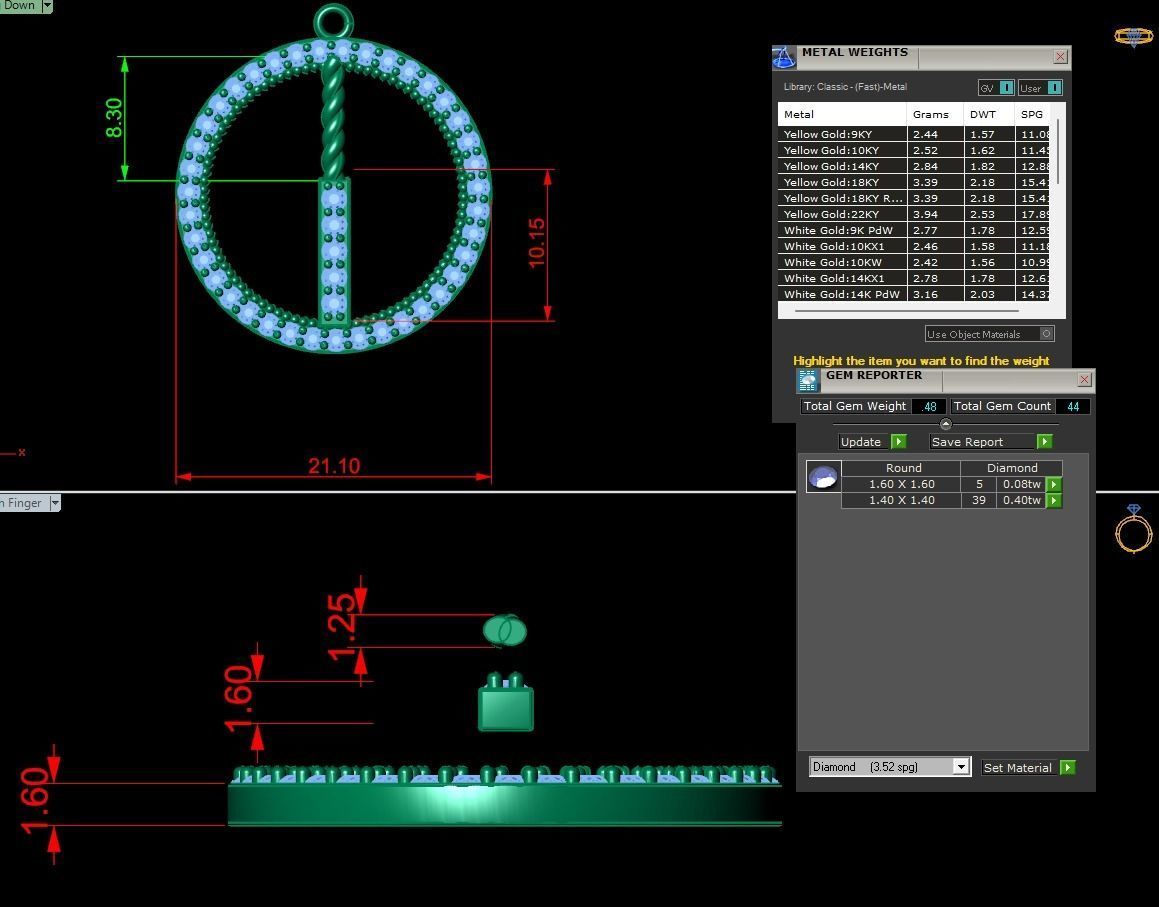Click the round gem thumbnail in Gem Reporter
This screenshot has width=1159, height=907.
coord(823,477)
